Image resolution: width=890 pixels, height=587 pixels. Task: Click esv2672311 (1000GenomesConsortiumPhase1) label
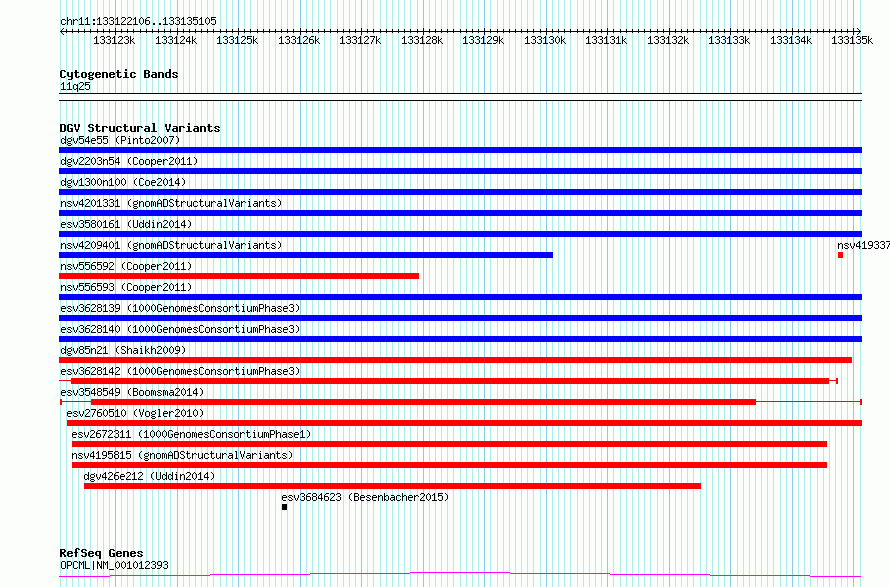click(191, 434)
